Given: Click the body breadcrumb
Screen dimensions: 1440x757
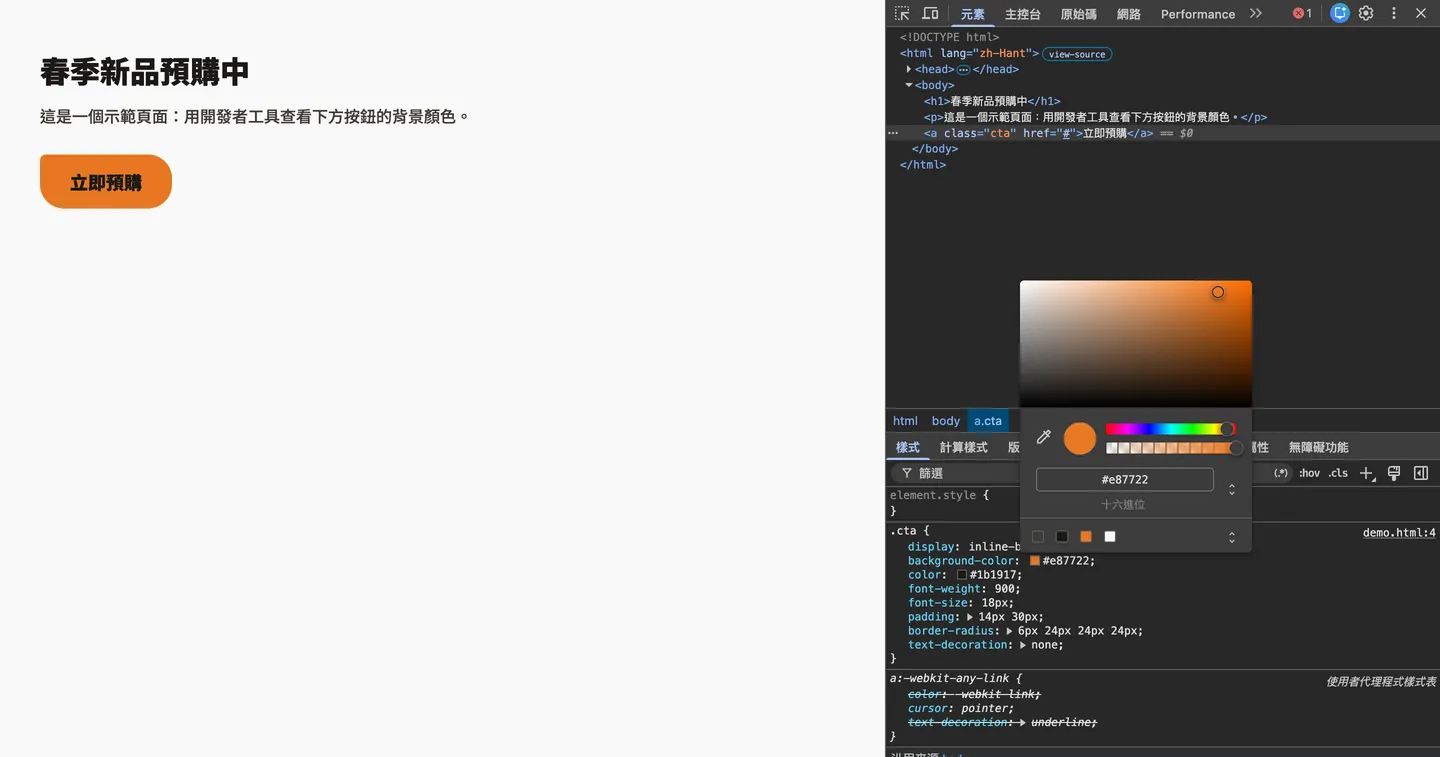Looking at the screenshot, I should (x=945, y=421).
